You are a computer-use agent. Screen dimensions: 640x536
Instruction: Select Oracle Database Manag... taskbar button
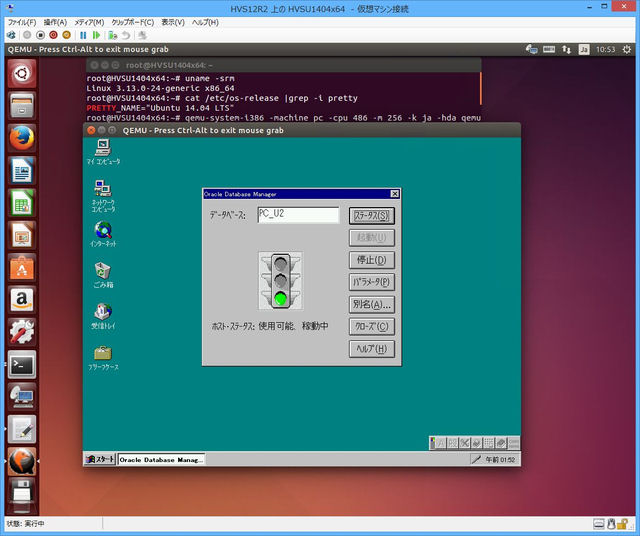click(x=161, y=460)
